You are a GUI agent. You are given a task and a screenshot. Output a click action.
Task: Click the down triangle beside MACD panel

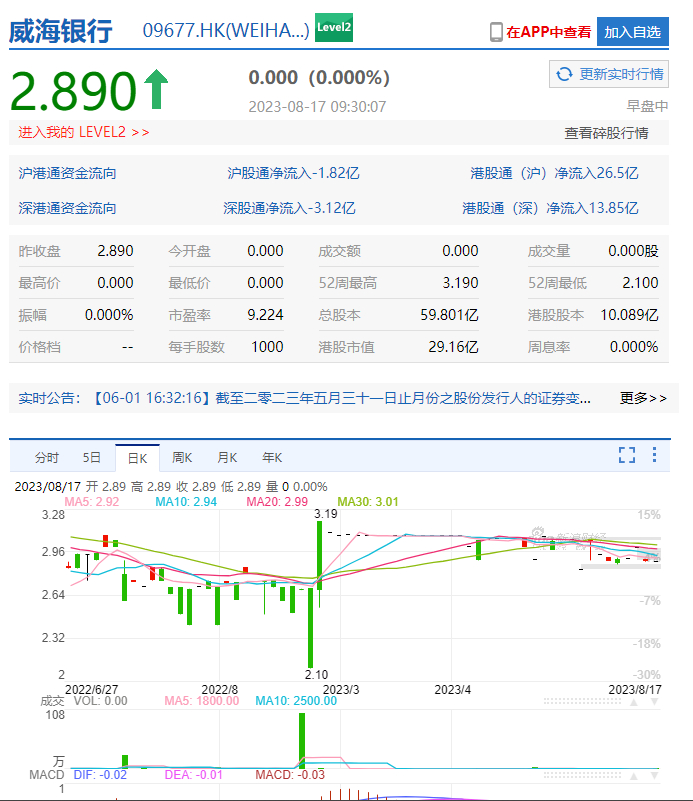pyautogui.click(x=654, y=775)
